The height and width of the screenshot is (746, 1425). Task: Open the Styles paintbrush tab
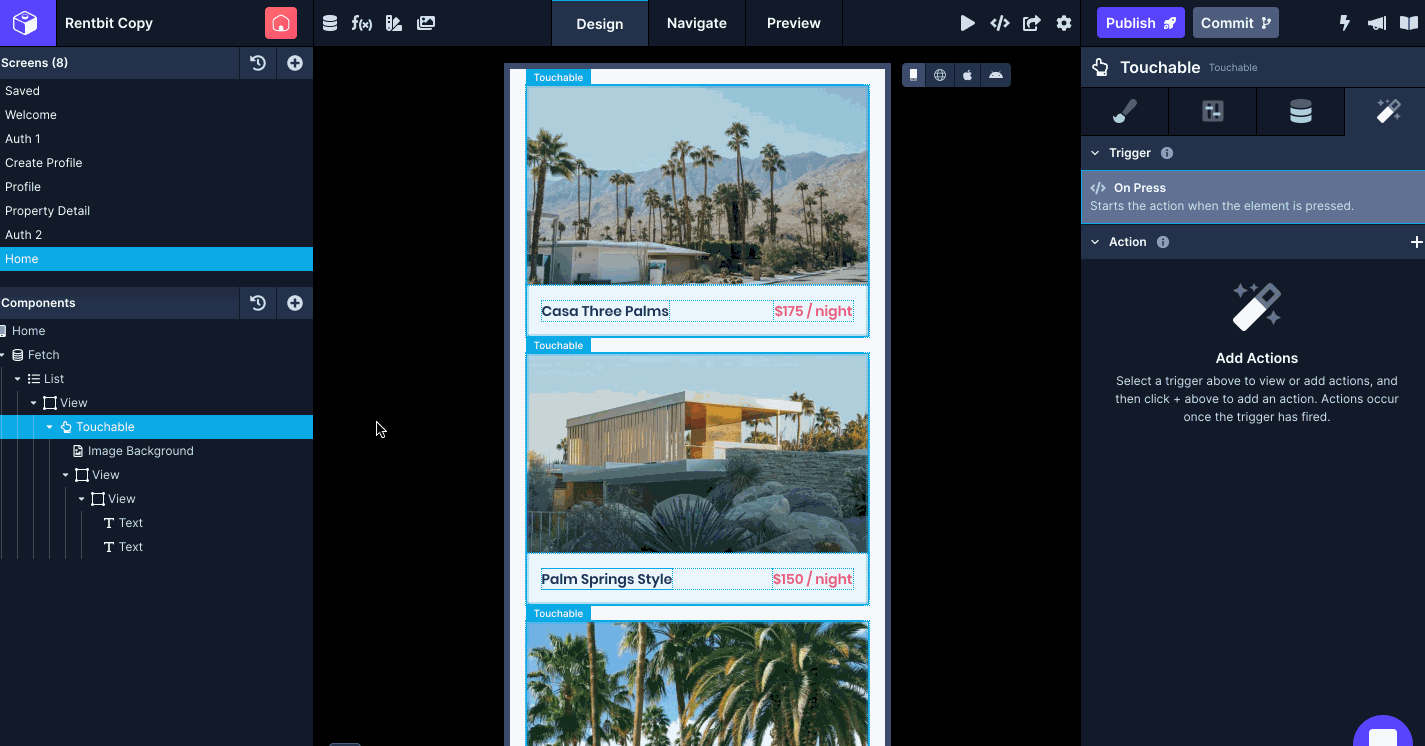[1125, 111]
